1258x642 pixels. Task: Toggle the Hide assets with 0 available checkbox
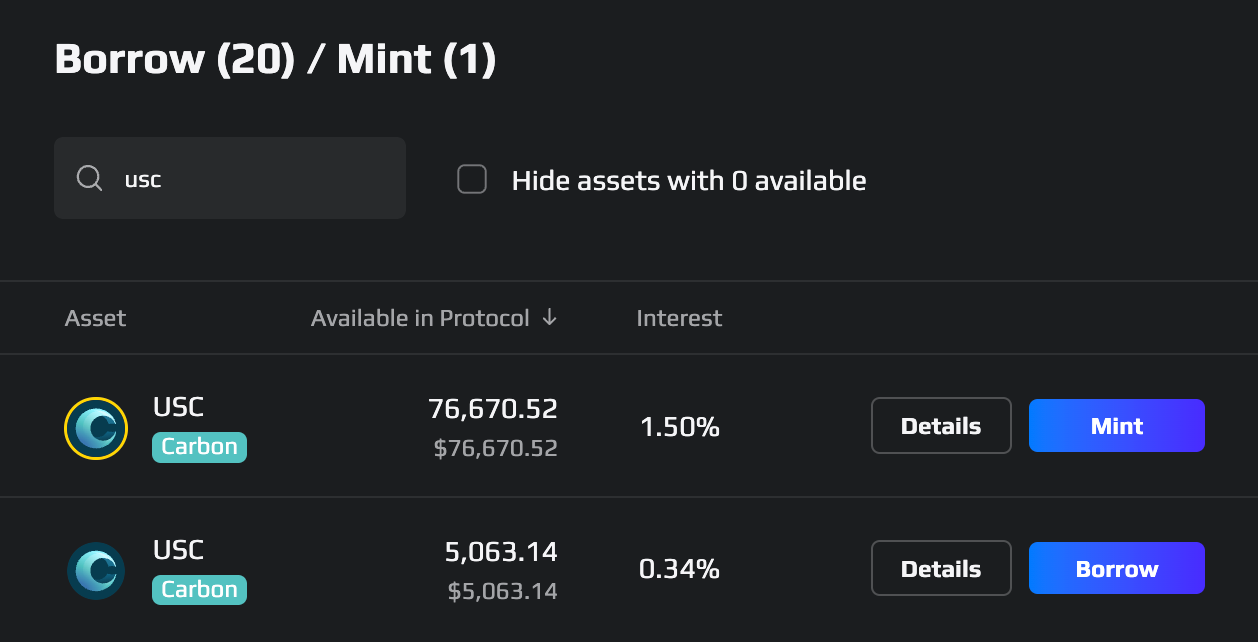point(472,180)
